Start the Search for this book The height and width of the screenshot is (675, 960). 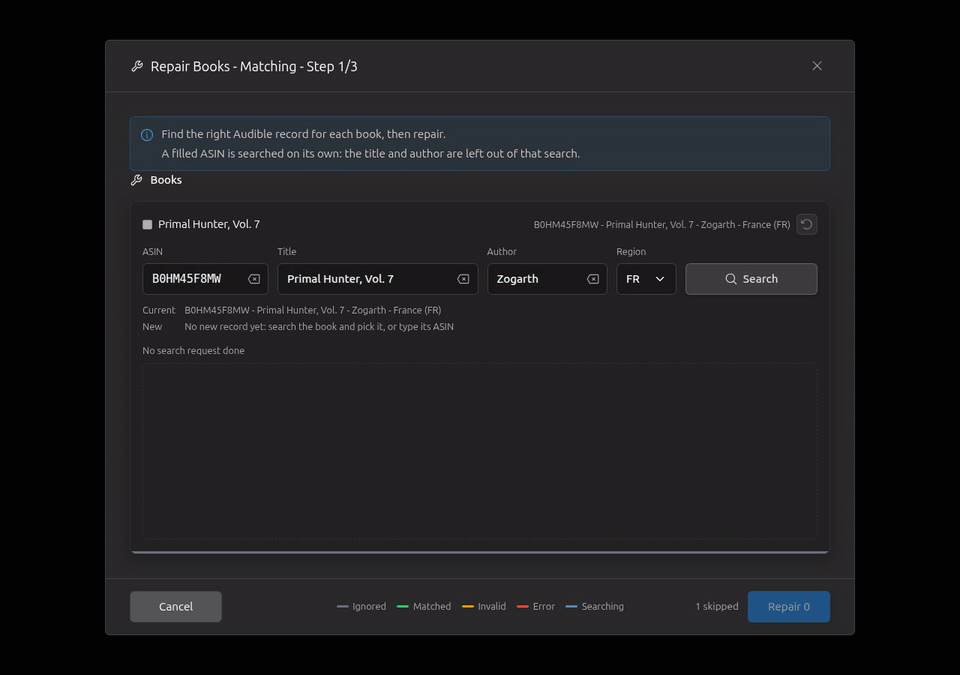[751, 279]
